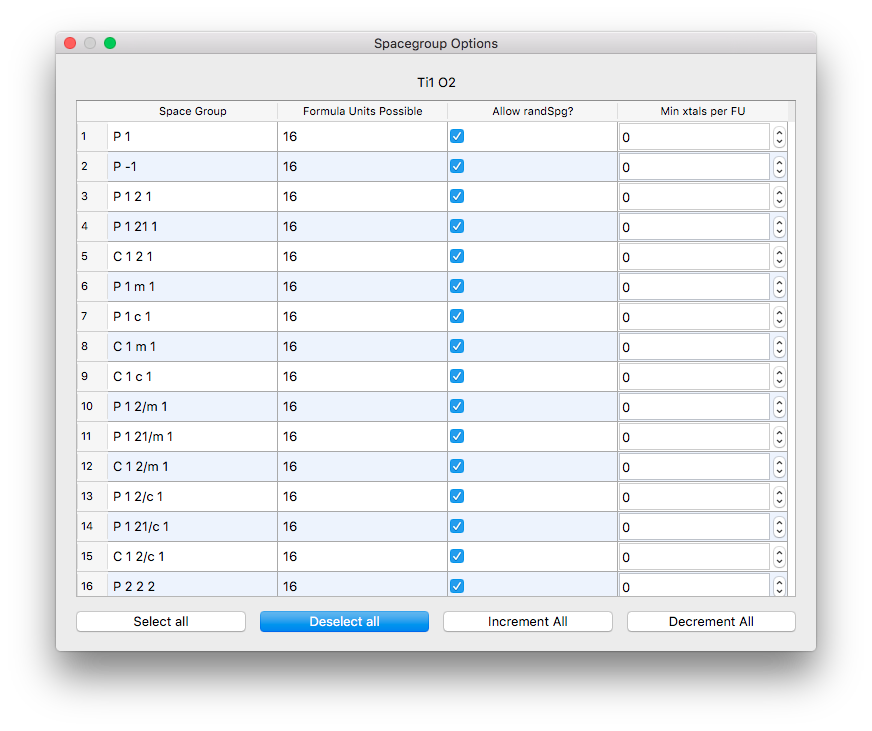Focus Min xtals field for row P 1
This screenshot has height=731, width=872.
pyautogui.click(x=695, y=137)
